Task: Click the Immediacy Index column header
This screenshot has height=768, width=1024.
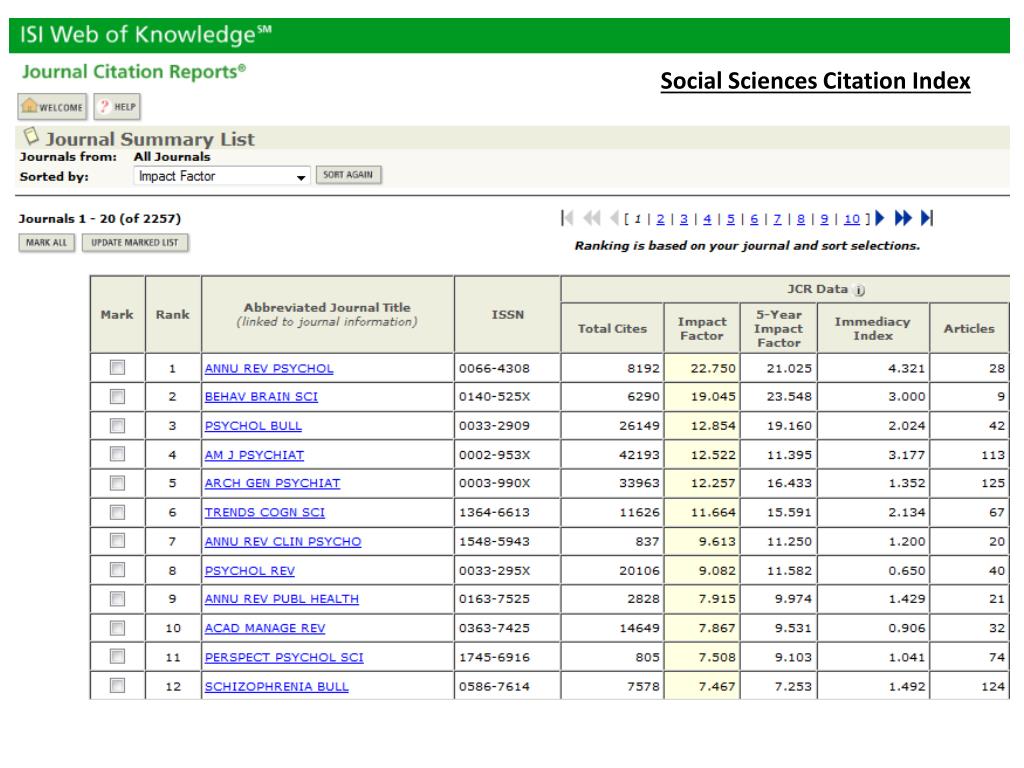Action: pos(872,328)
